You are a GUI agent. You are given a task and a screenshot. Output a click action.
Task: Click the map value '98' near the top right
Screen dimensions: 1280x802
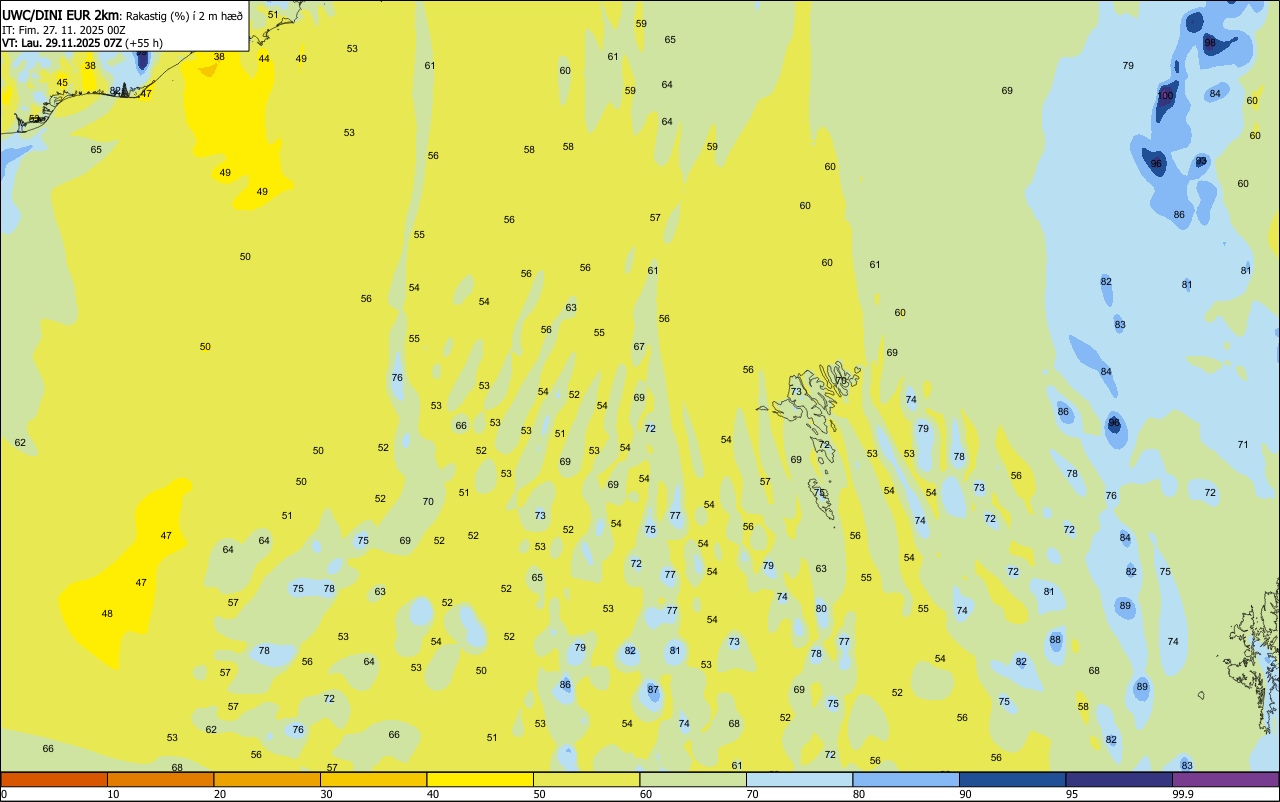[x=1210, y=42]
